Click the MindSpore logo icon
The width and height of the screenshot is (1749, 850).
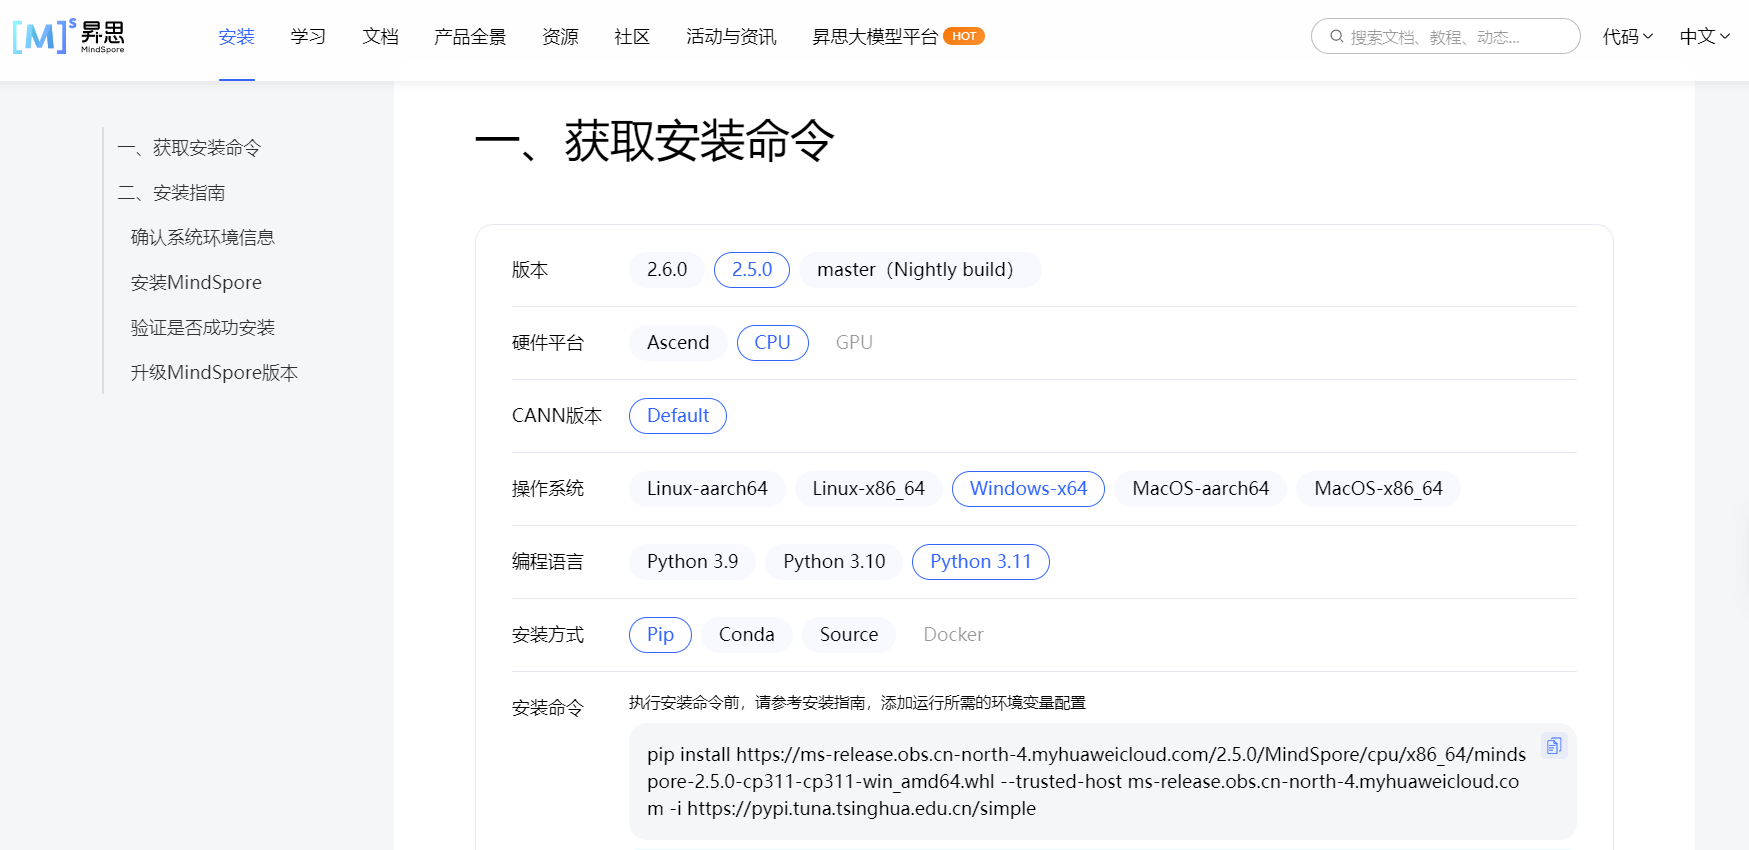(69, 36)
